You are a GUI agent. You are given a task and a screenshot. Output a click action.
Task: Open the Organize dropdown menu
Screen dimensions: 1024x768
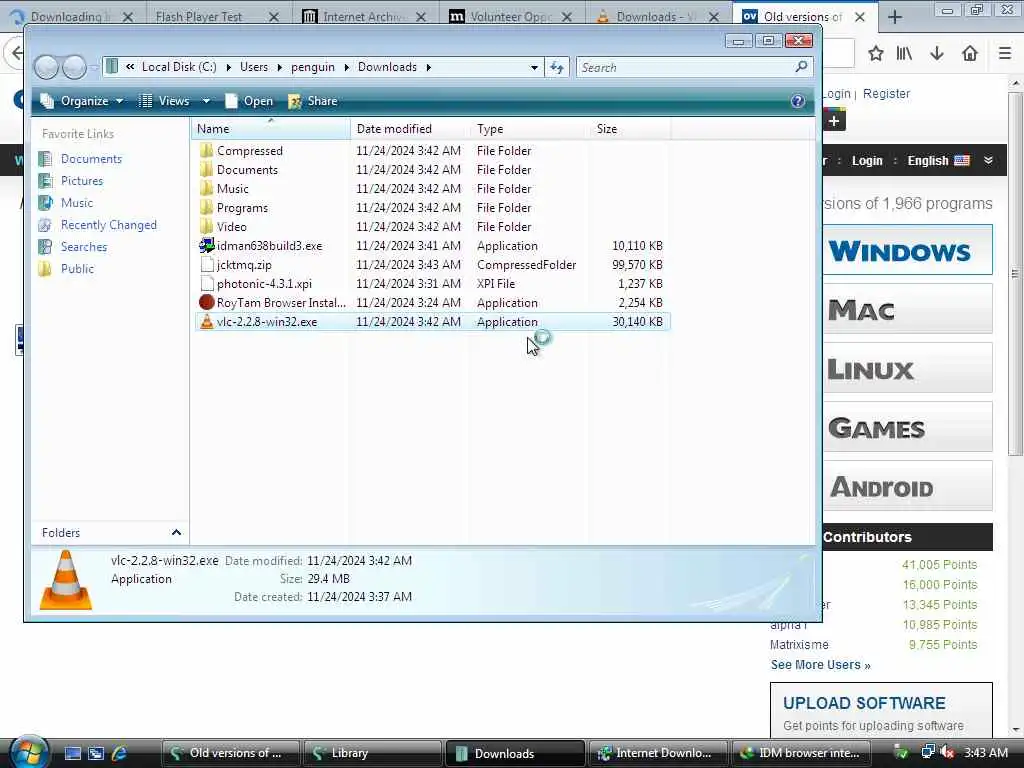pos(82,101)
